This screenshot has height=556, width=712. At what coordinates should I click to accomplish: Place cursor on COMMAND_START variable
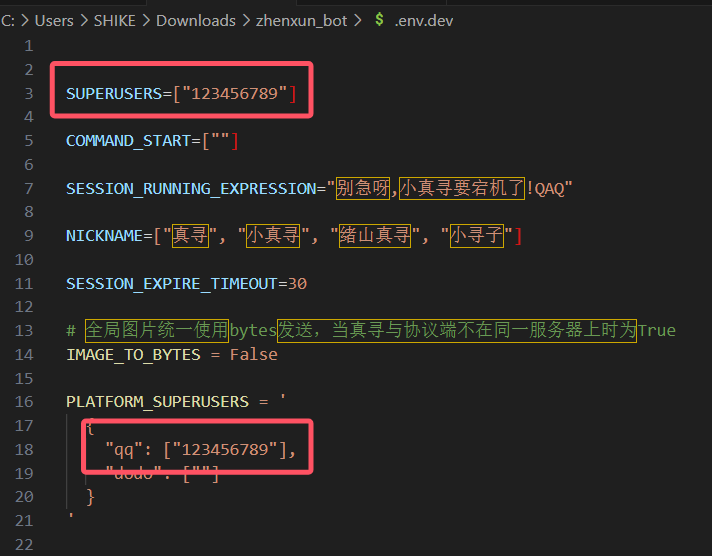(x=128, y=141)
